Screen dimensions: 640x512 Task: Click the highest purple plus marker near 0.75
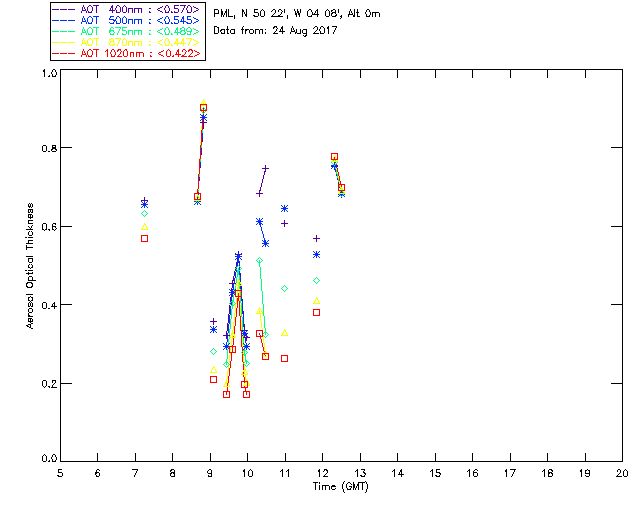265,168
